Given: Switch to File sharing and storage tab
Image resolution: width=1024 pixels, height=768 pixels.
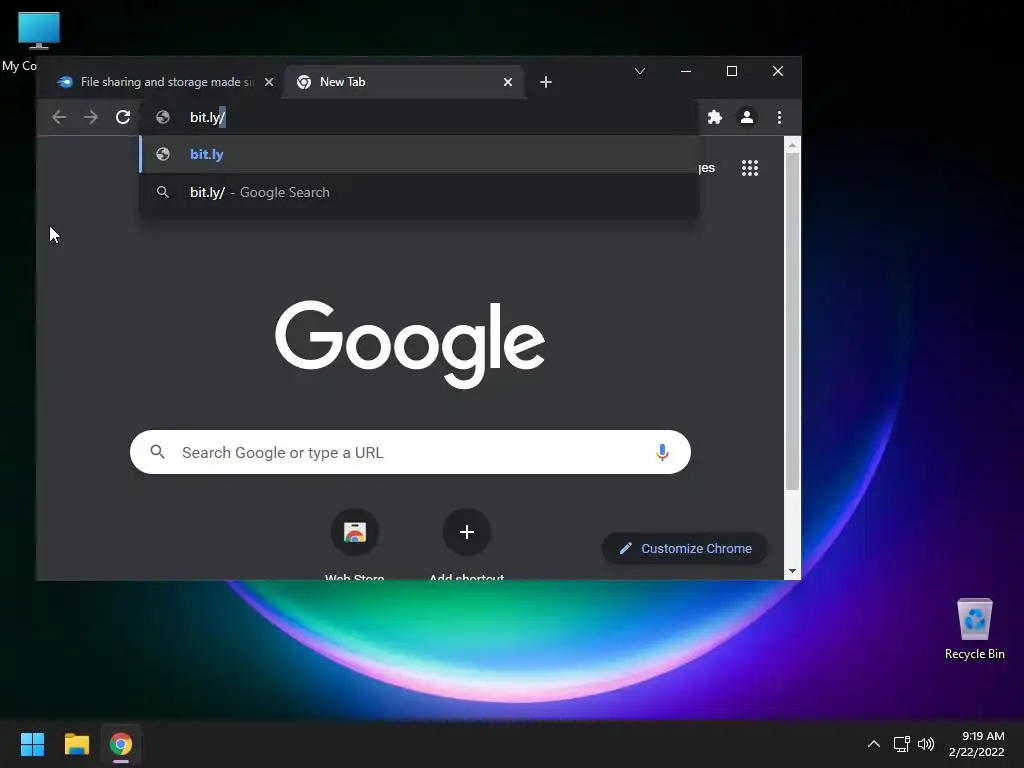Looking at the screenshot, I should click(161, 82).
